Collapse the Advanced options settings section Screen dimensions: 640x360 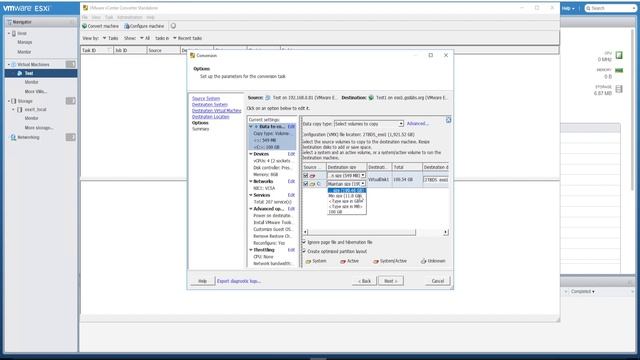(251, 209)
